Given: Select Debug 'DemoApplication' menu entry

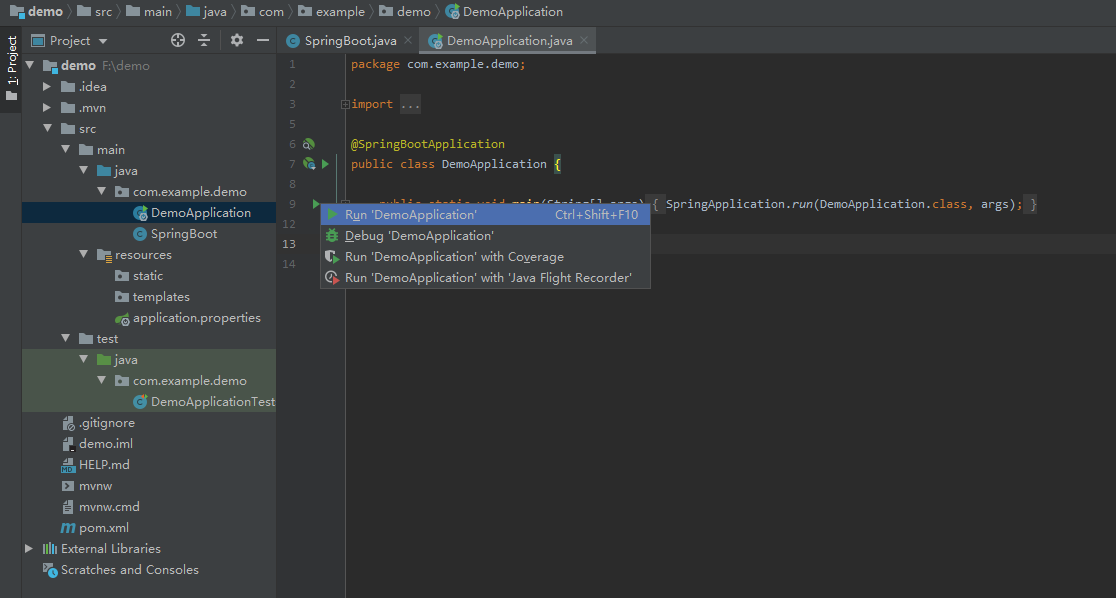Looking at the screenshot, I should (x=485, y=236).
